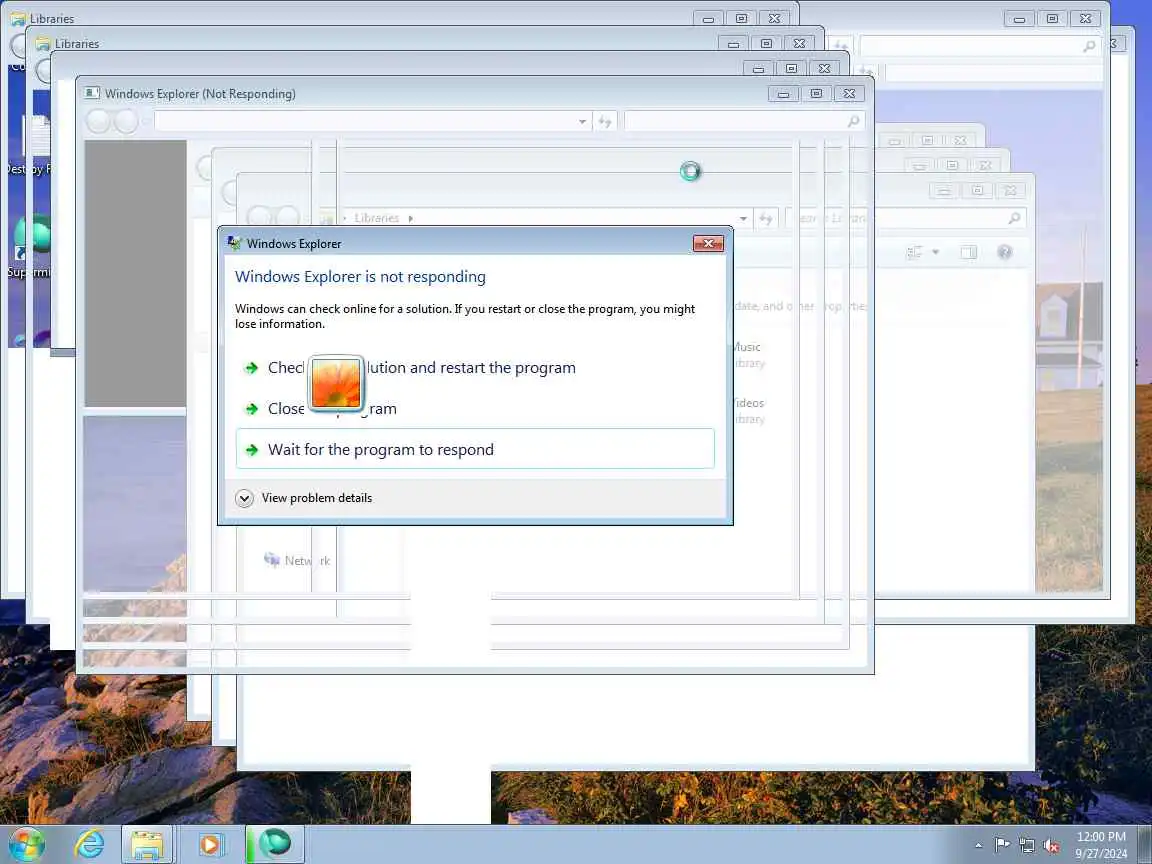Open the help icon in the faded Libraries window
This screenshot has width=1152, height=864.
click(1004, 252)
